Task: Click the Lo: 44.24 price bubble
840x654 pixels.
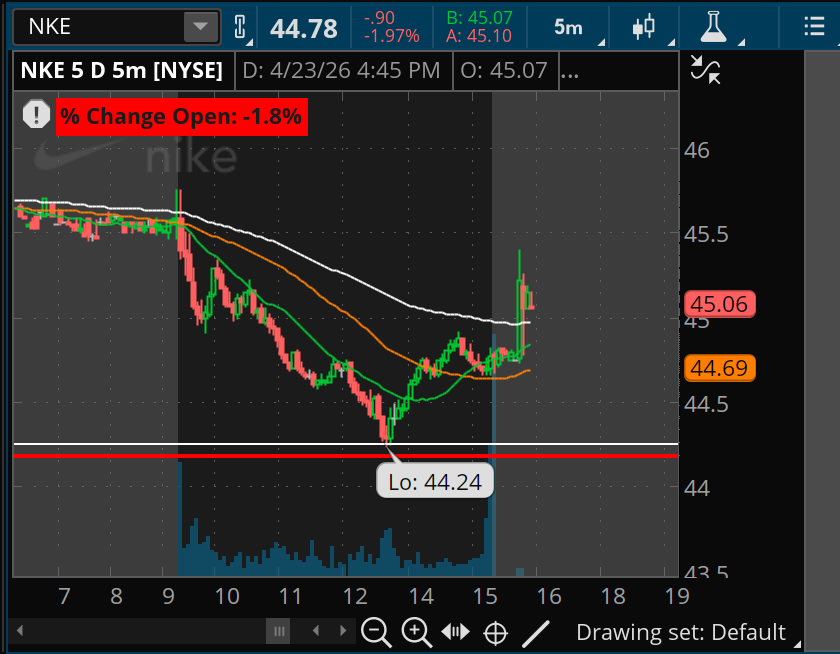Action: [x=435, y=482]
